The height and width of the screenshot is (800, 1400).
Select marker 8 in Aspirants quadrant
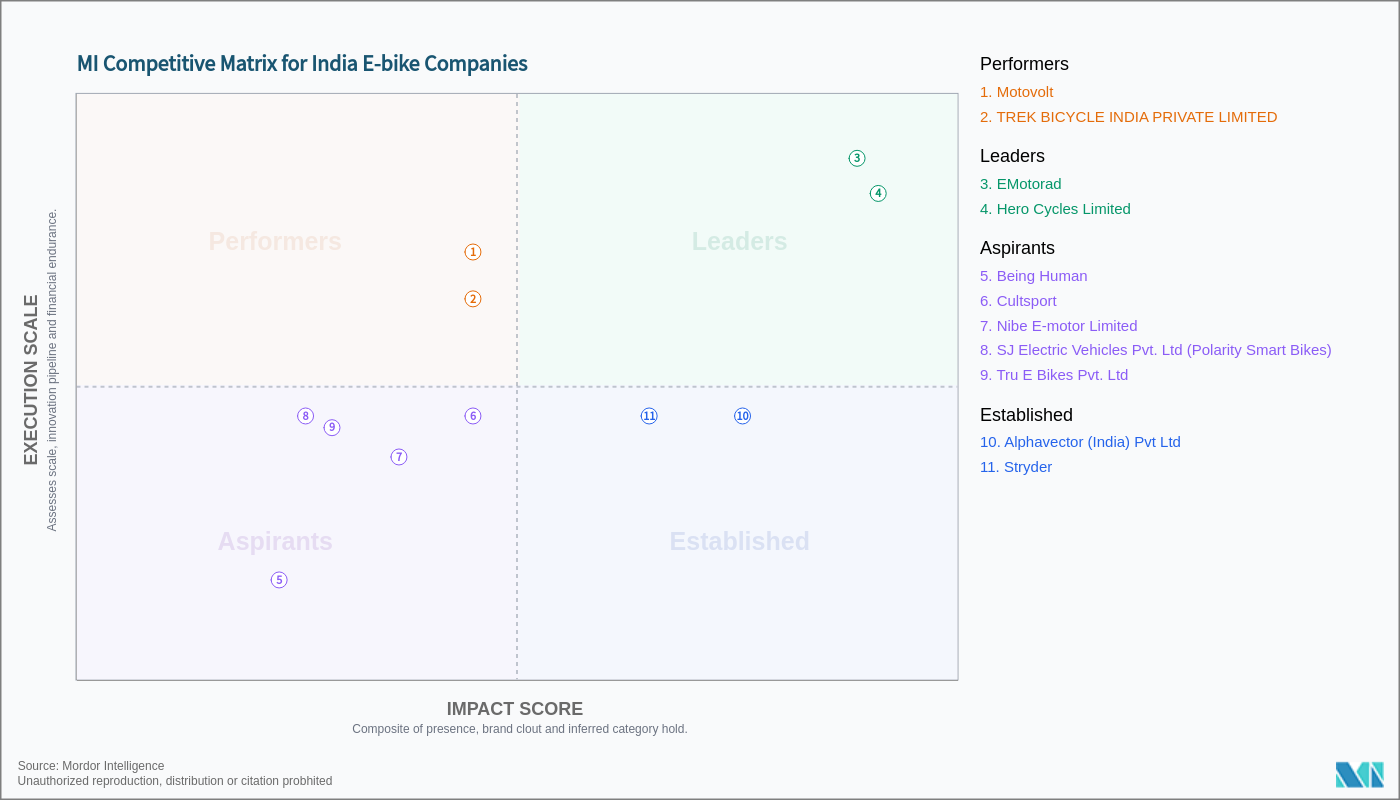pyautogui.click(x=306, y=416)
